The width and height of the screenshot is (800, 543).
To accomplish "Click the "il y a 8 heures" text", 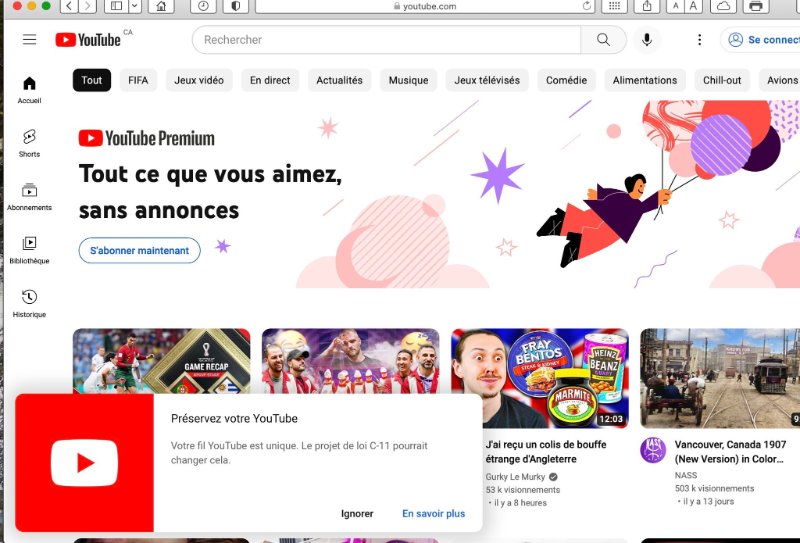I will pyautogui.click(x=520, y=503).
